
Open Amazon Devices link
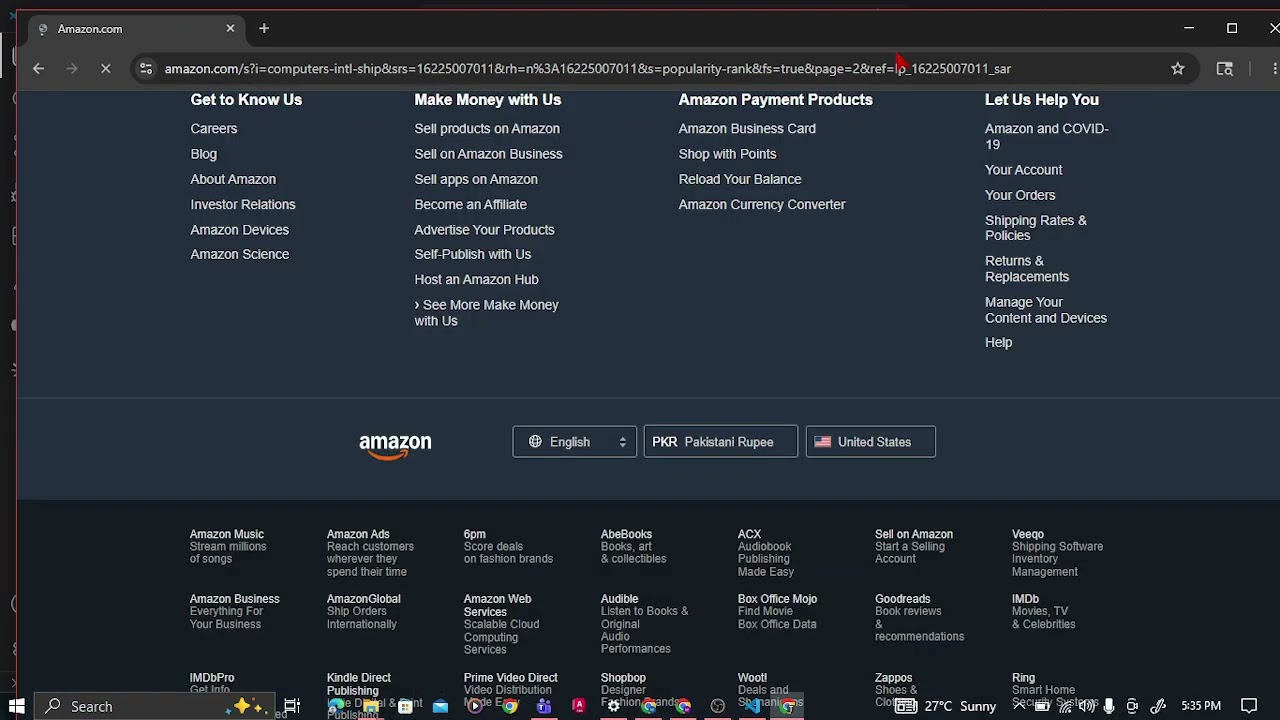point(239,230)
